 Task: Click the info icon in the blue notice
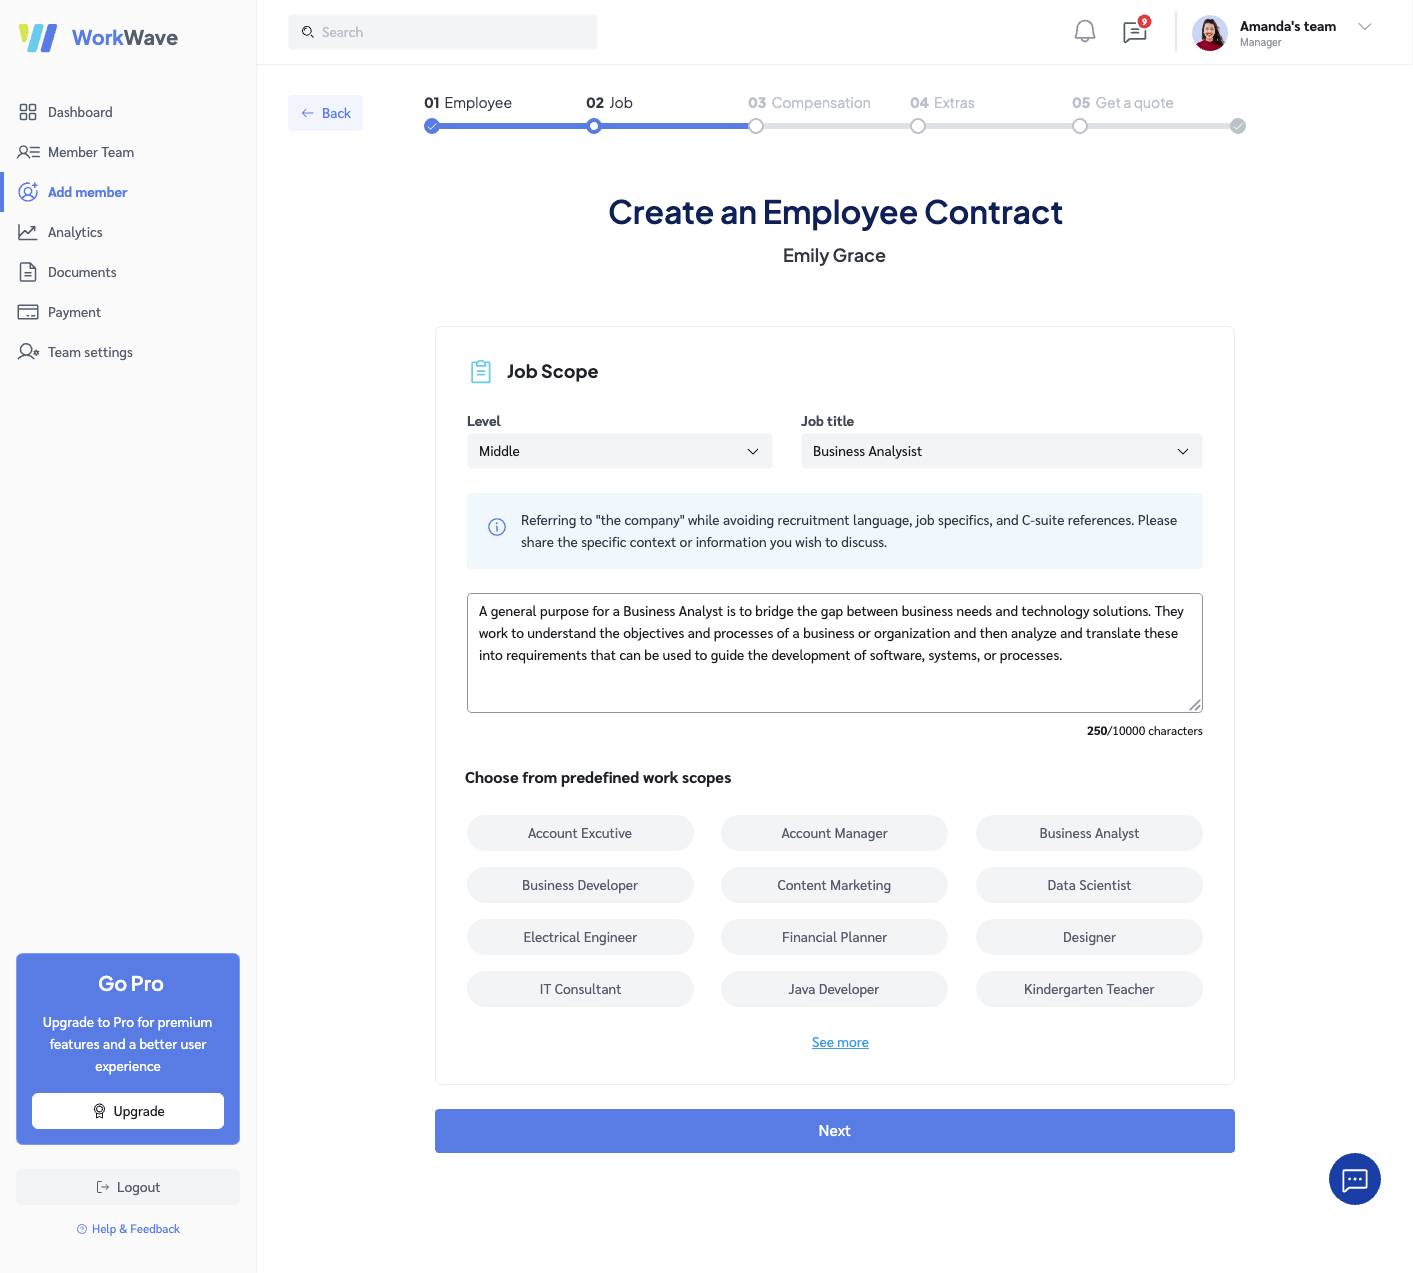496,527
